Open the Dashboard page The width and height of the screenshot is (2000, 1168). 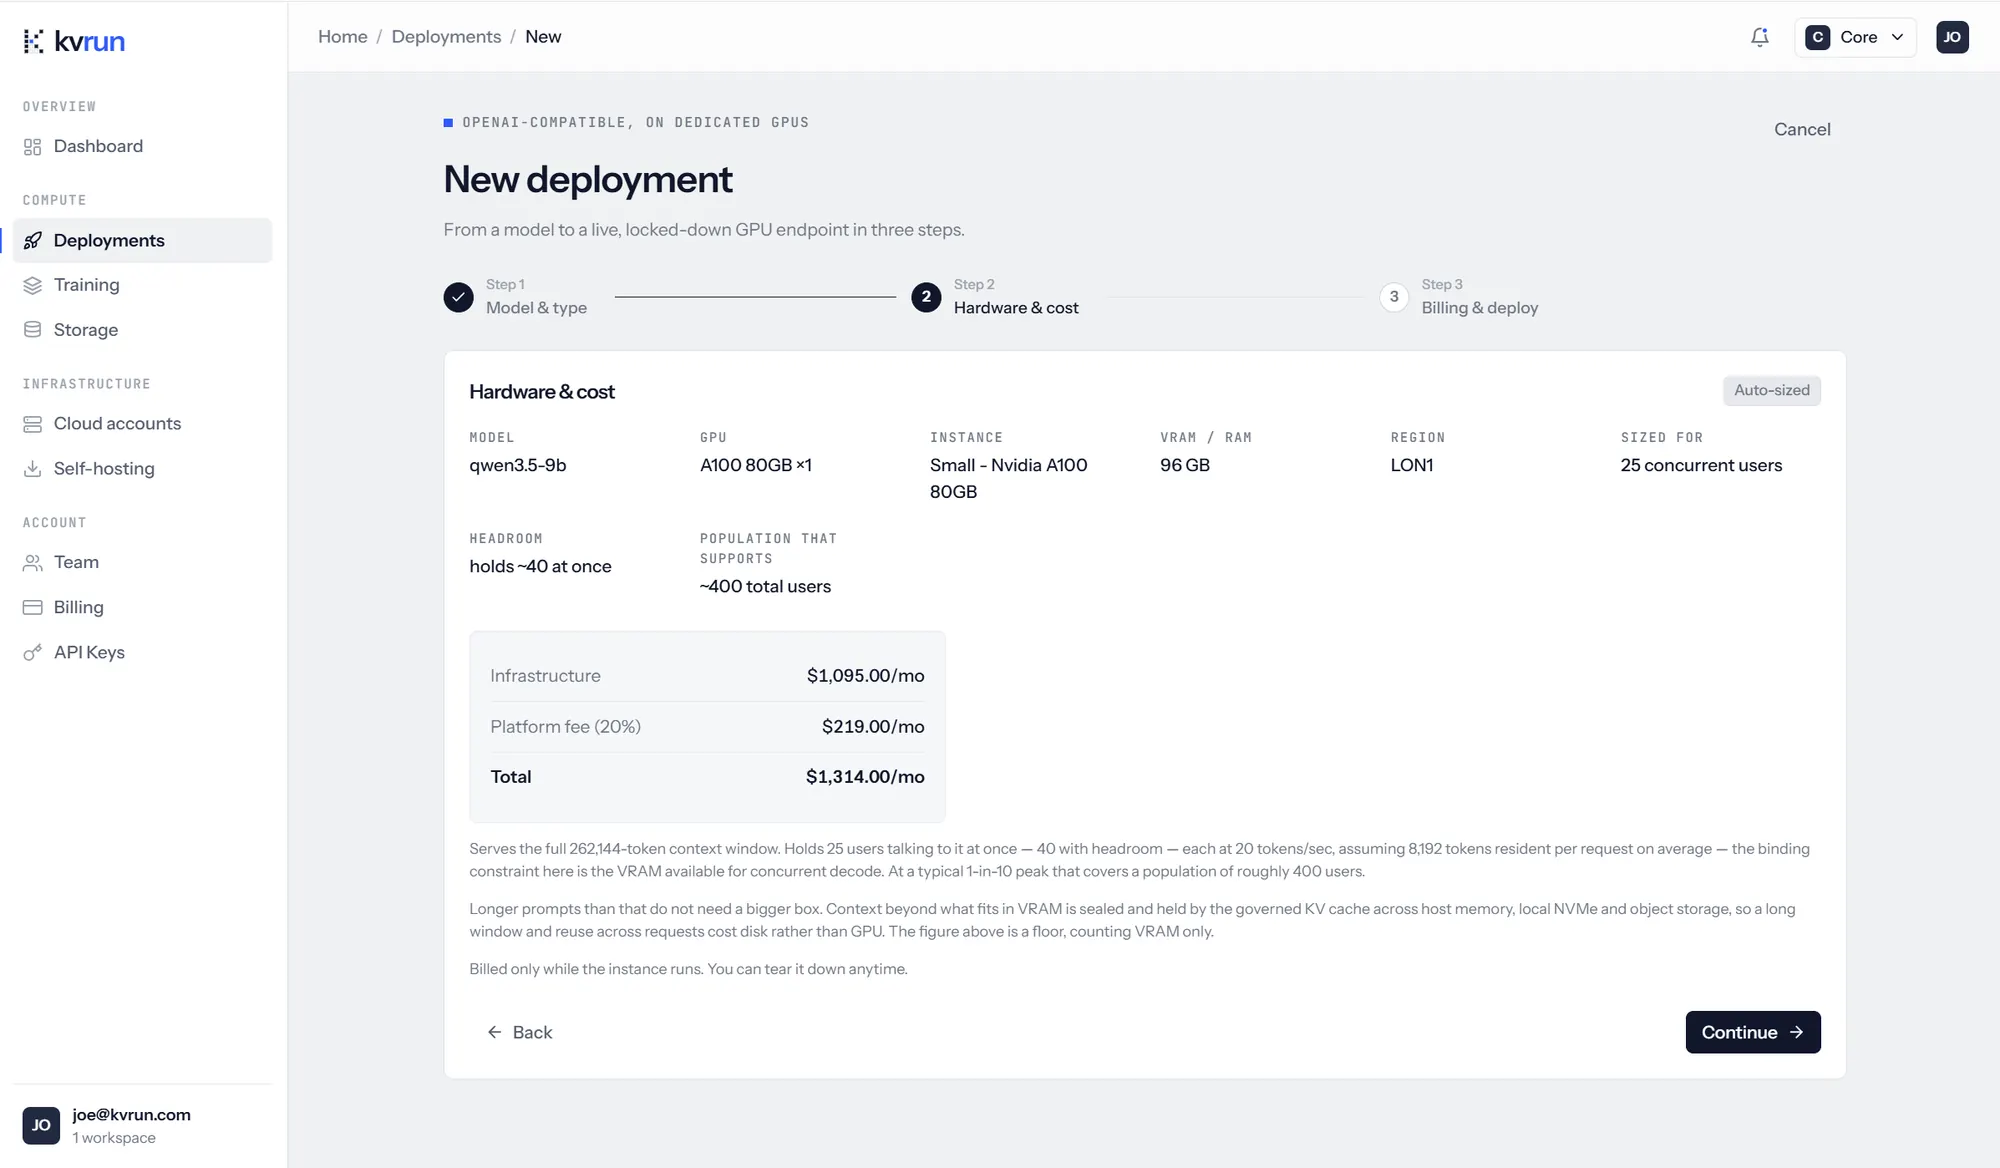coord(142,146)
